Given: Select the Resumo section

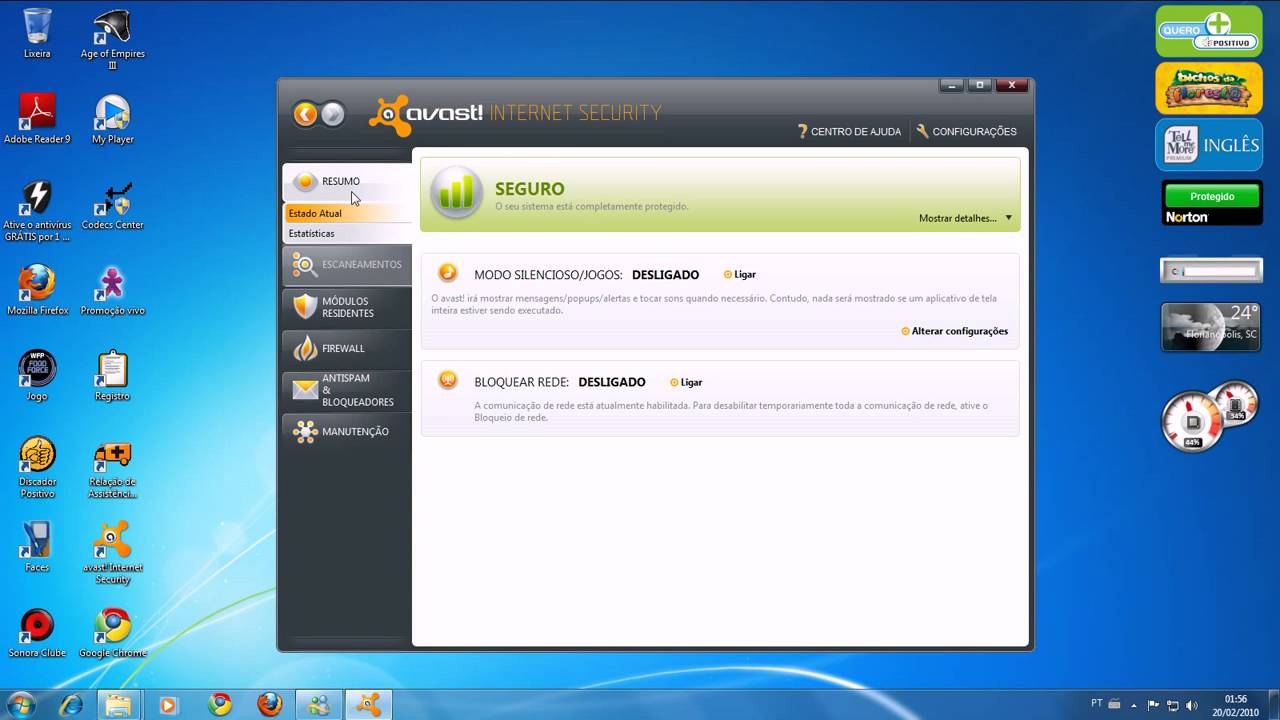Looking at the screenshot, I should point(347,182).
